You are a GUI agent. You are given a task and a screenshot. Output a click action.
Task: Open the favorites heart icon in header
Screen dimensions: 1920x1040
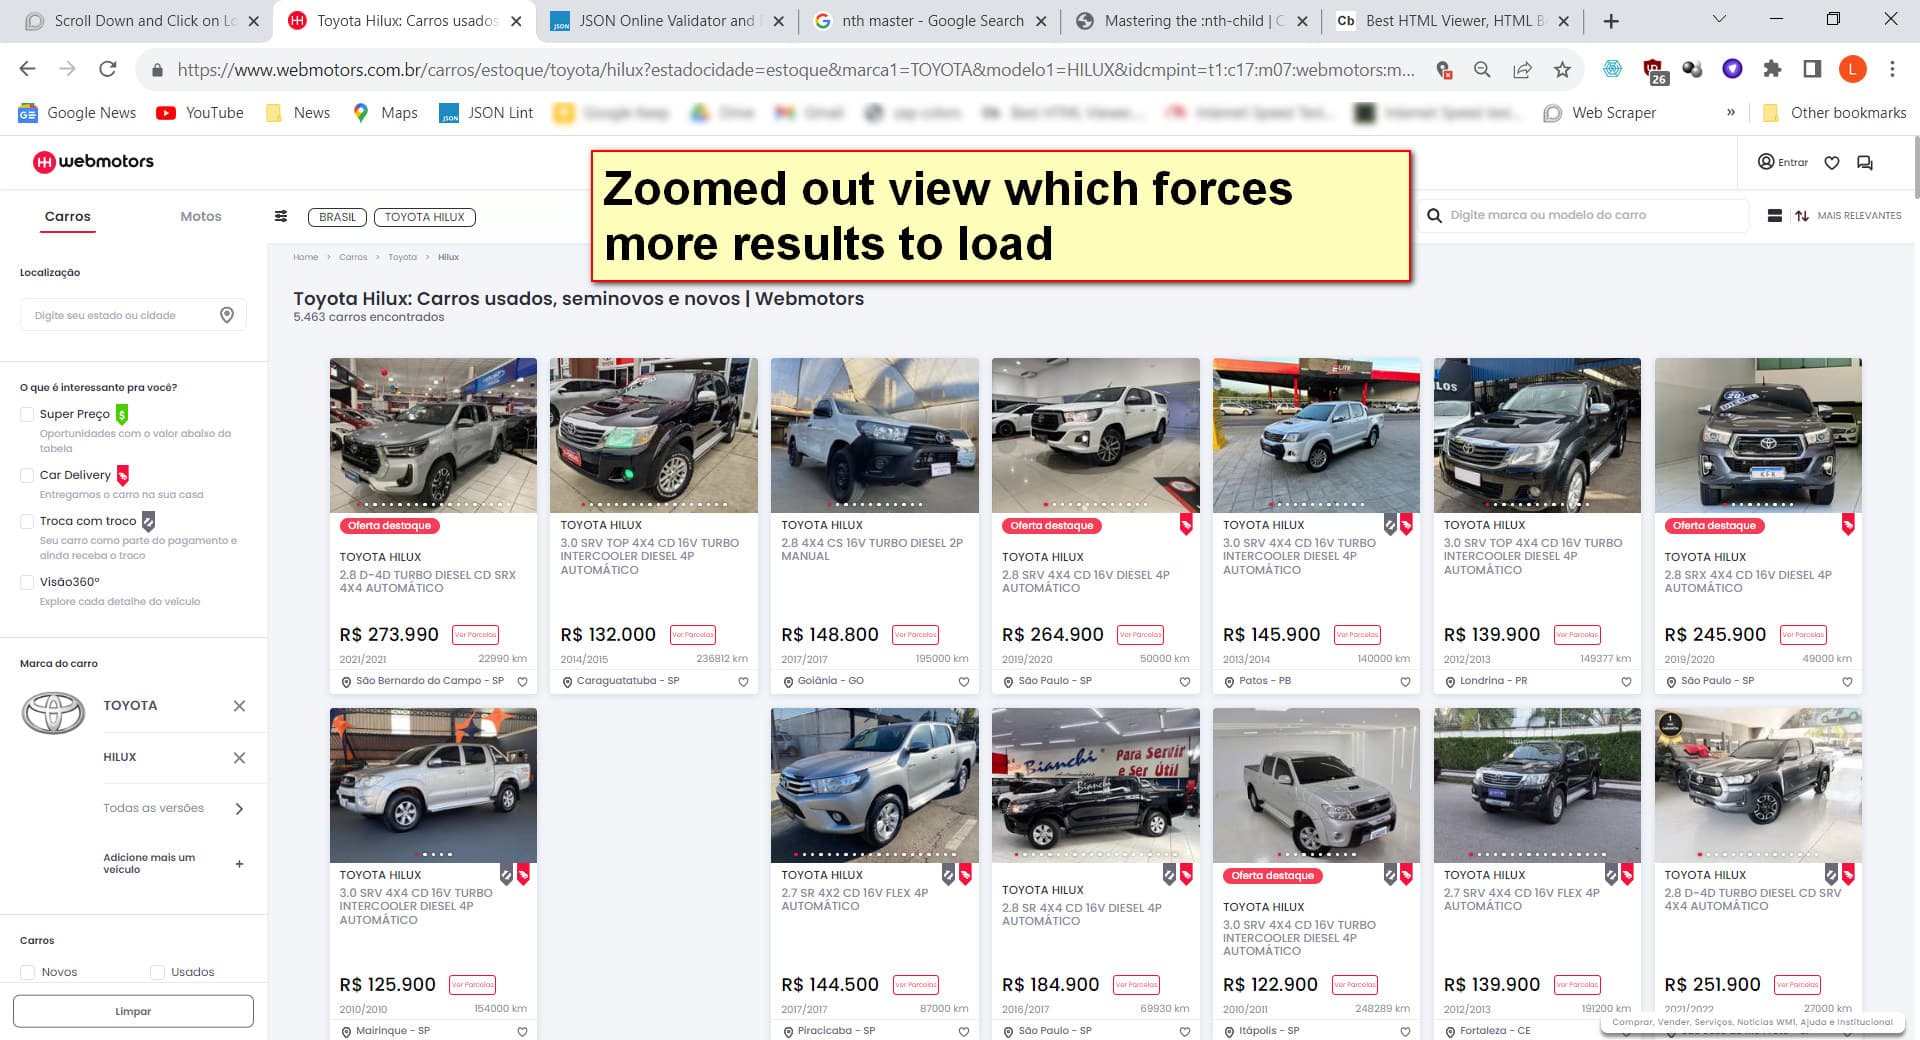coord(1831,163)
